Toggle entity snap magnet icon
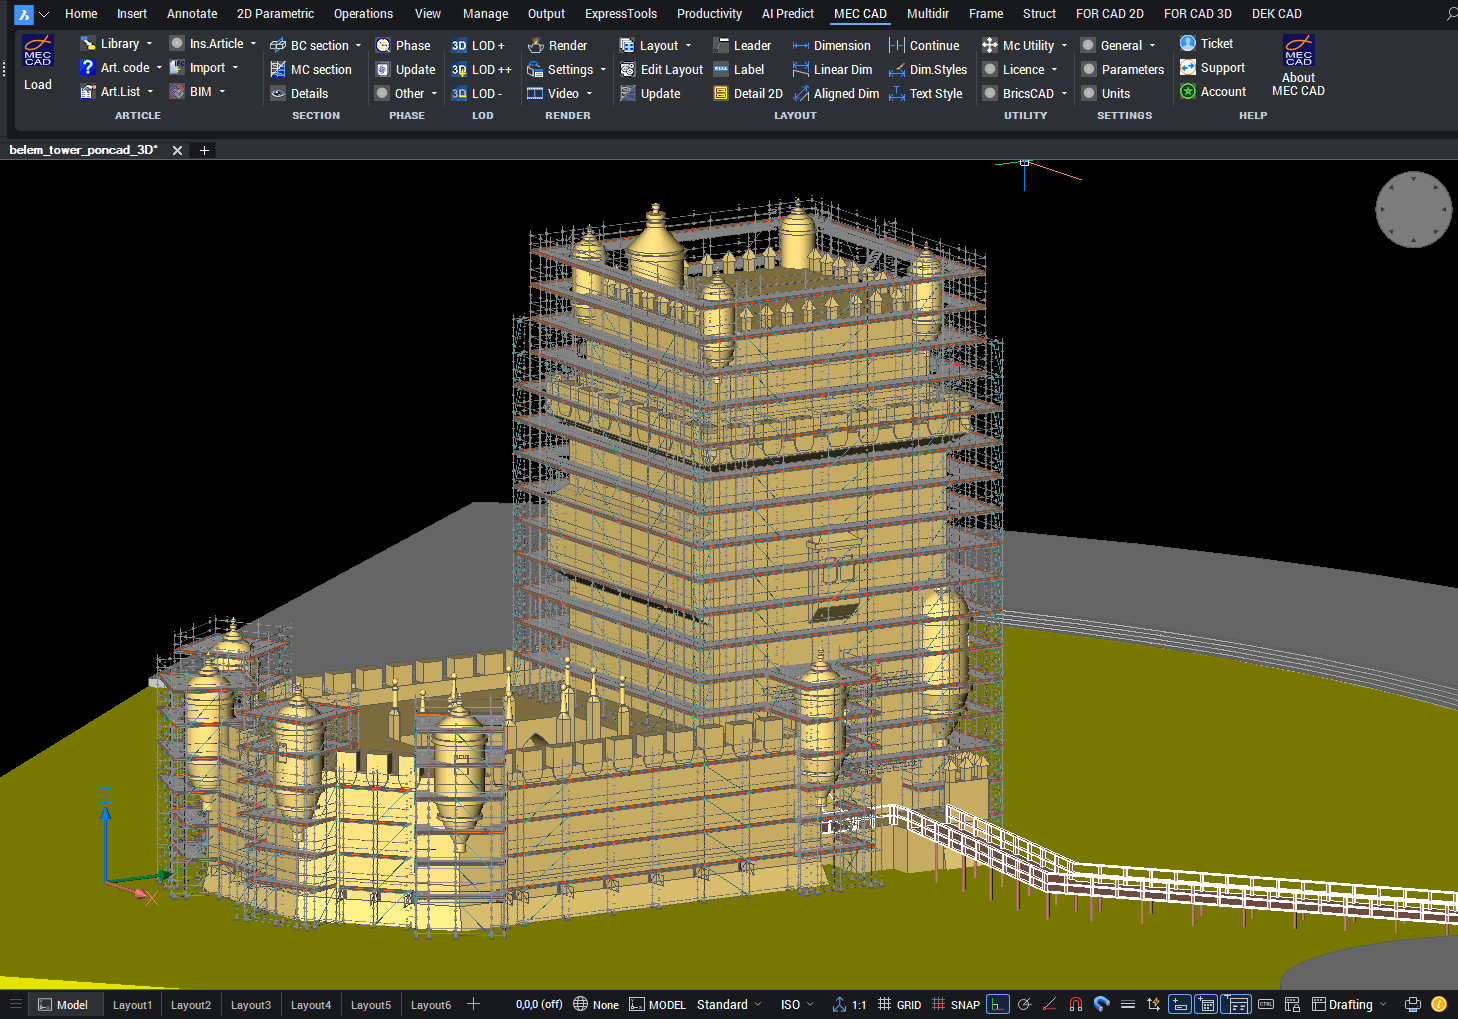Image resolution: width=1458 pixels, height=1019 pixels. [x=1076, y=1005]
